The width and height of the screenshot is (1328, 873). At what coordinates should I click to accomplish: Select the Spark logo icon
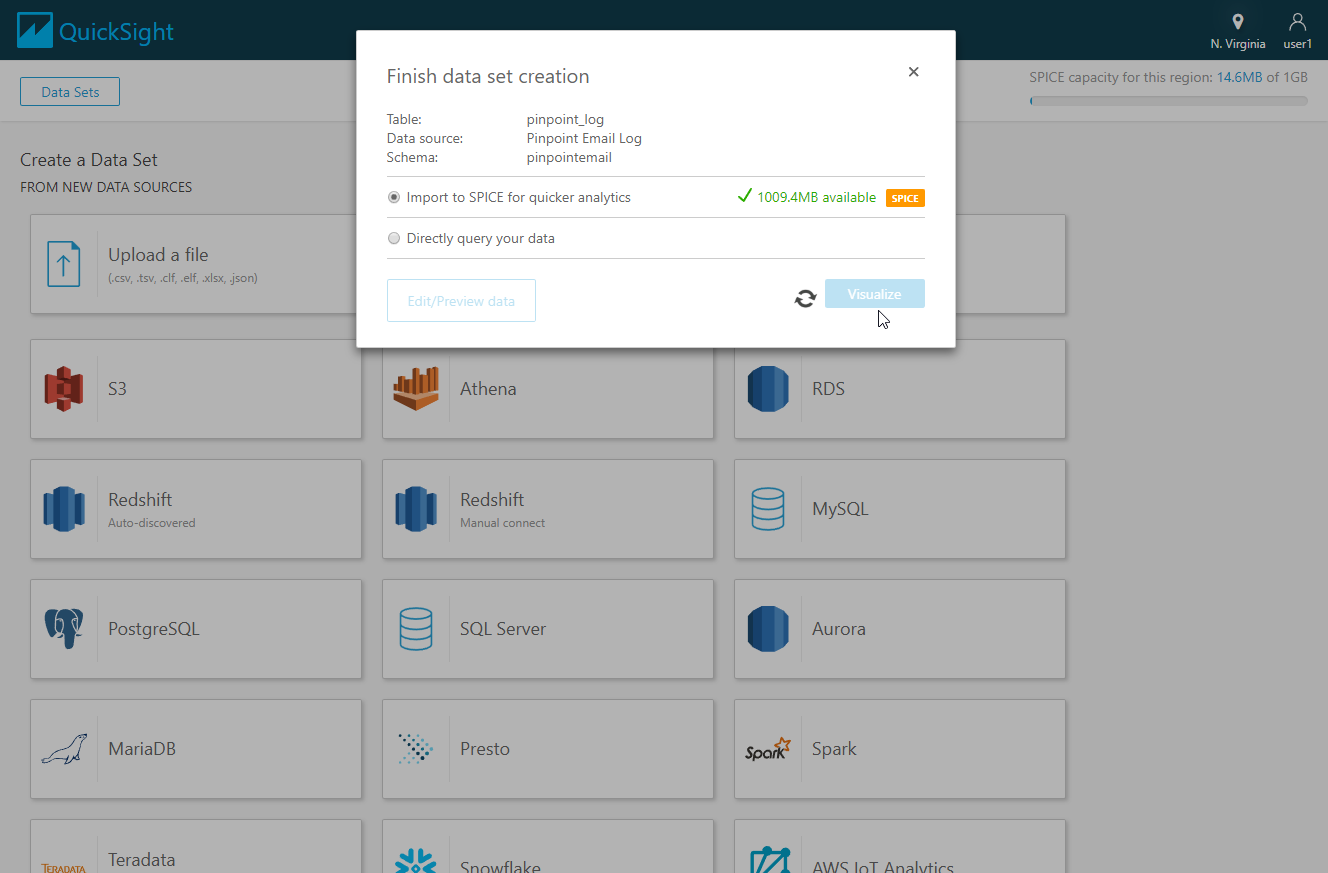(768, 749)
